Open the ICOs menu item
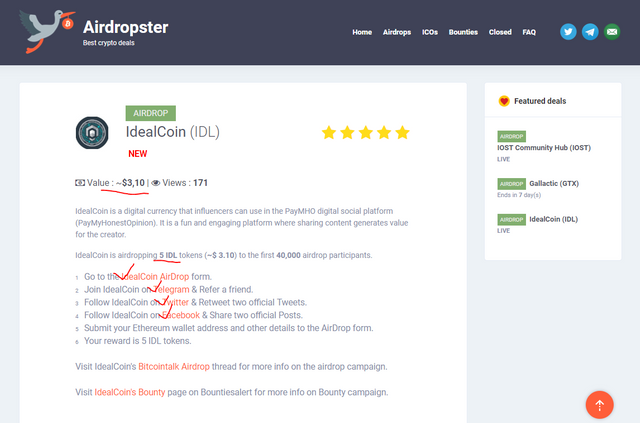This screenshot has width=640, height=423. coord(430,32)
